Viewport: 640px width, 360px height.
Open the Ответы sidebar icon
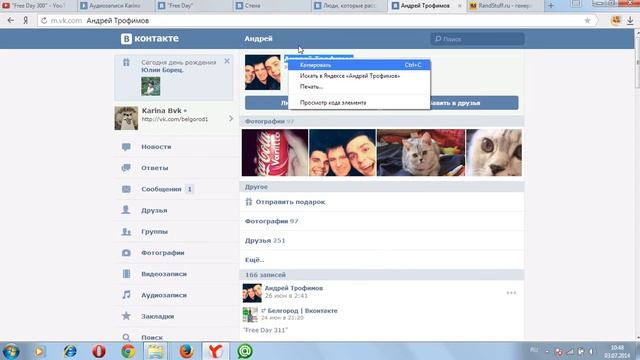tap(126, 168)
